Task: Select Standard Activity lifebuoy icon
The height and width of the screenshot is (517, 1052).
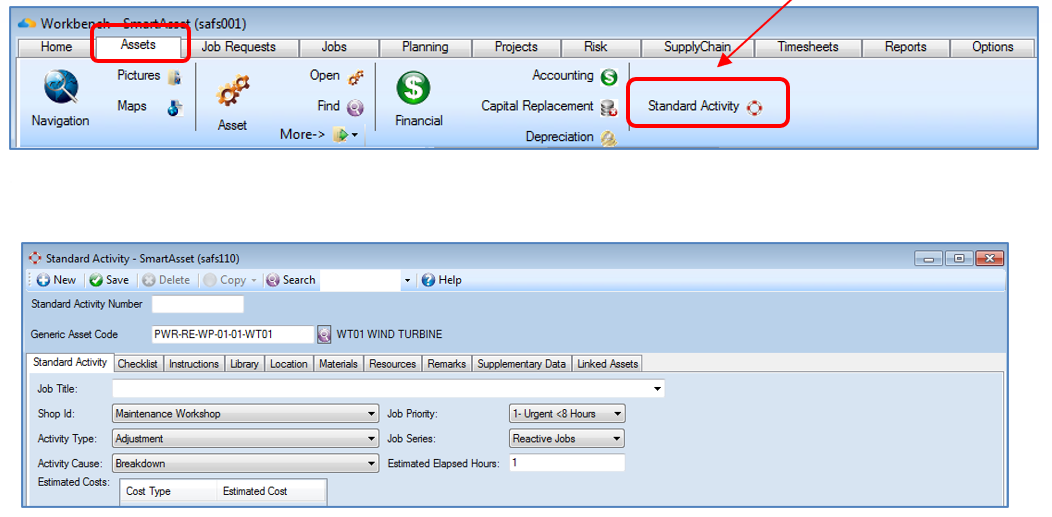Action: 755,107
